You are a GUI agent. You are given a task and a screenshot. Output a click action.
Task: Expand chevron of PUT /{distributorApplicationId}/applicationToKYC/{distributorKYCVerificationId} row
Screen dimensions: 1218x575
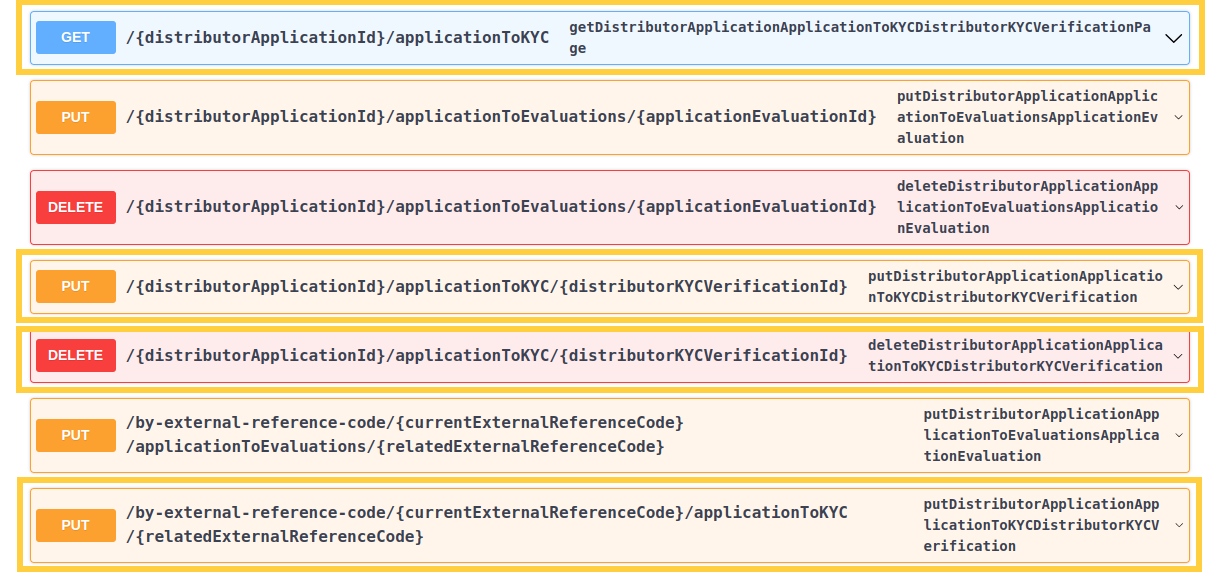1178,286
